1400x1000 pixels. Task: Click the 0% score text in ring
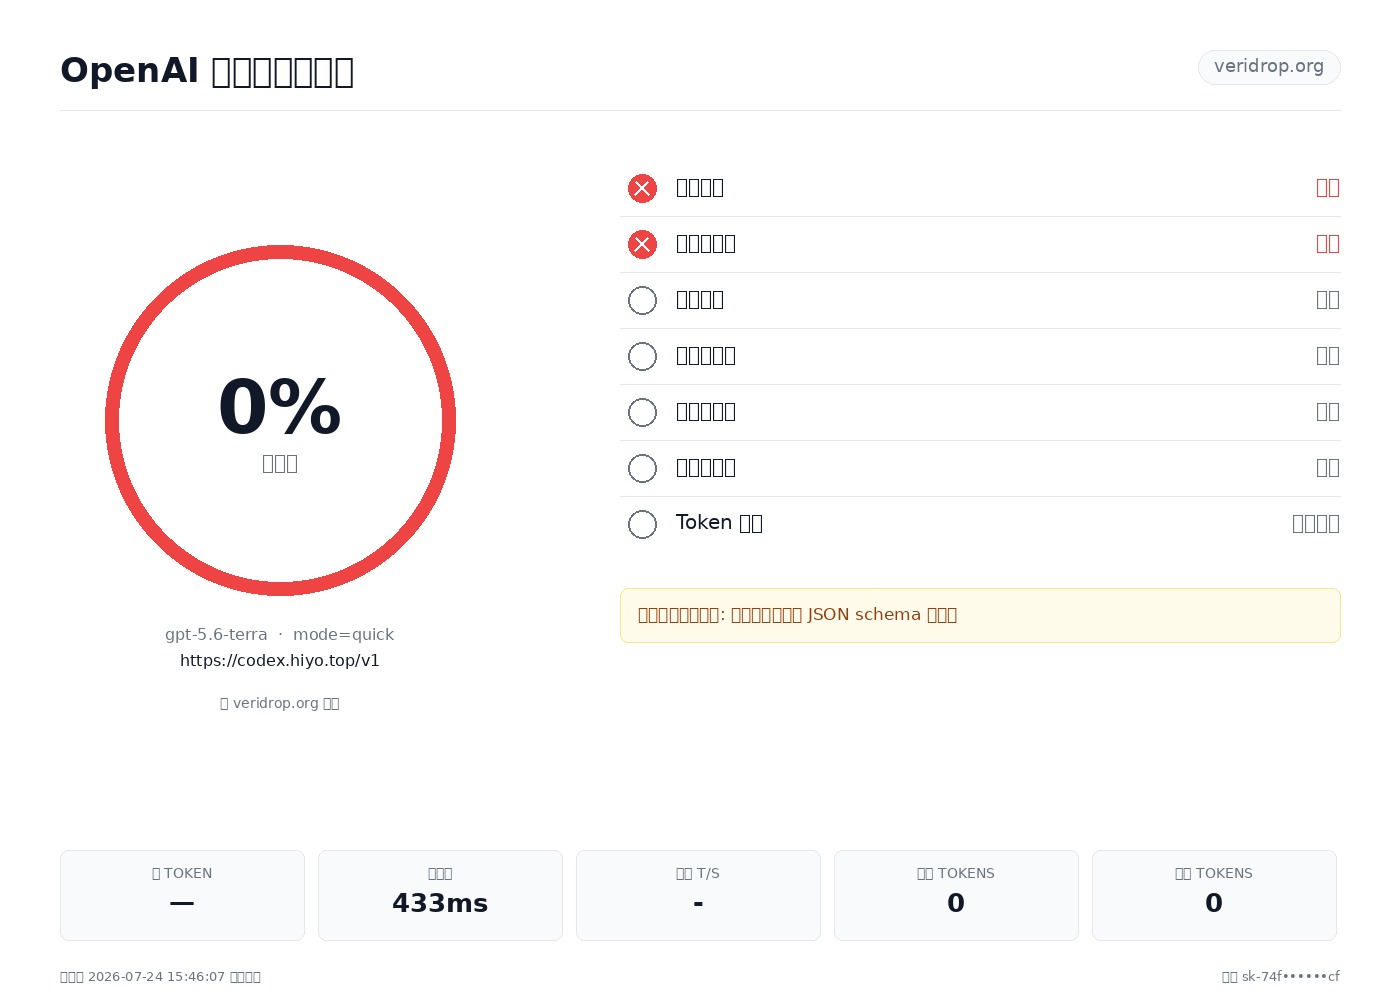[280, 407]
